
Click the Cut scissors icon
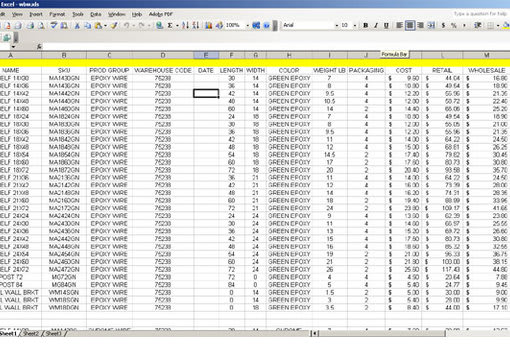click(x=77, y=25)
